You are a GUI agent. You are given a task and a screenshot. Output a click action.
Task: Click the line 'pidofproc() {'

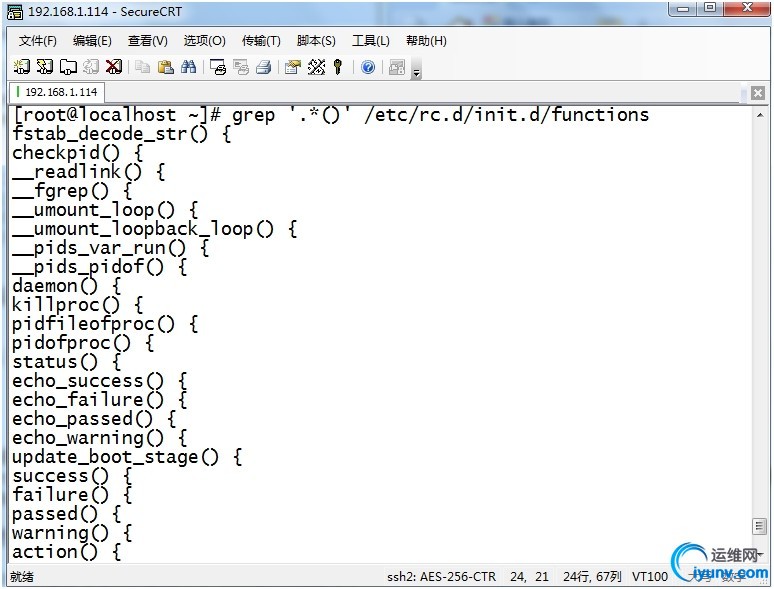(x=83, y=343)
